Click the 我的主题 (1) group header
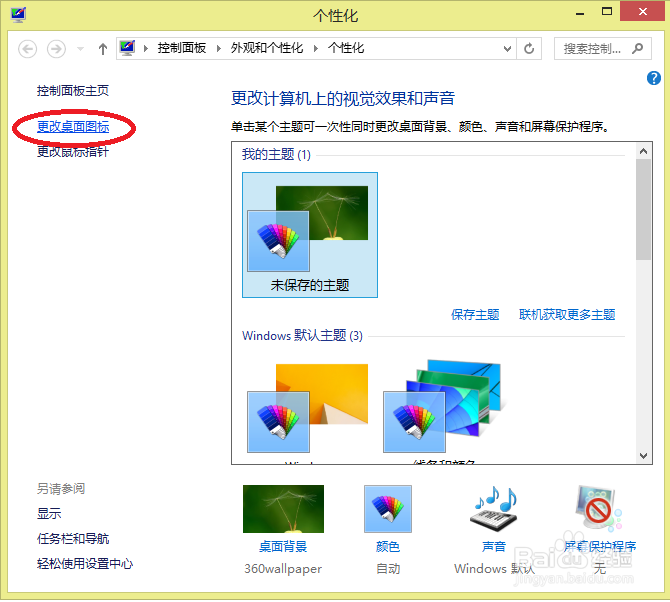670x602 pixels. coord(276,154)
